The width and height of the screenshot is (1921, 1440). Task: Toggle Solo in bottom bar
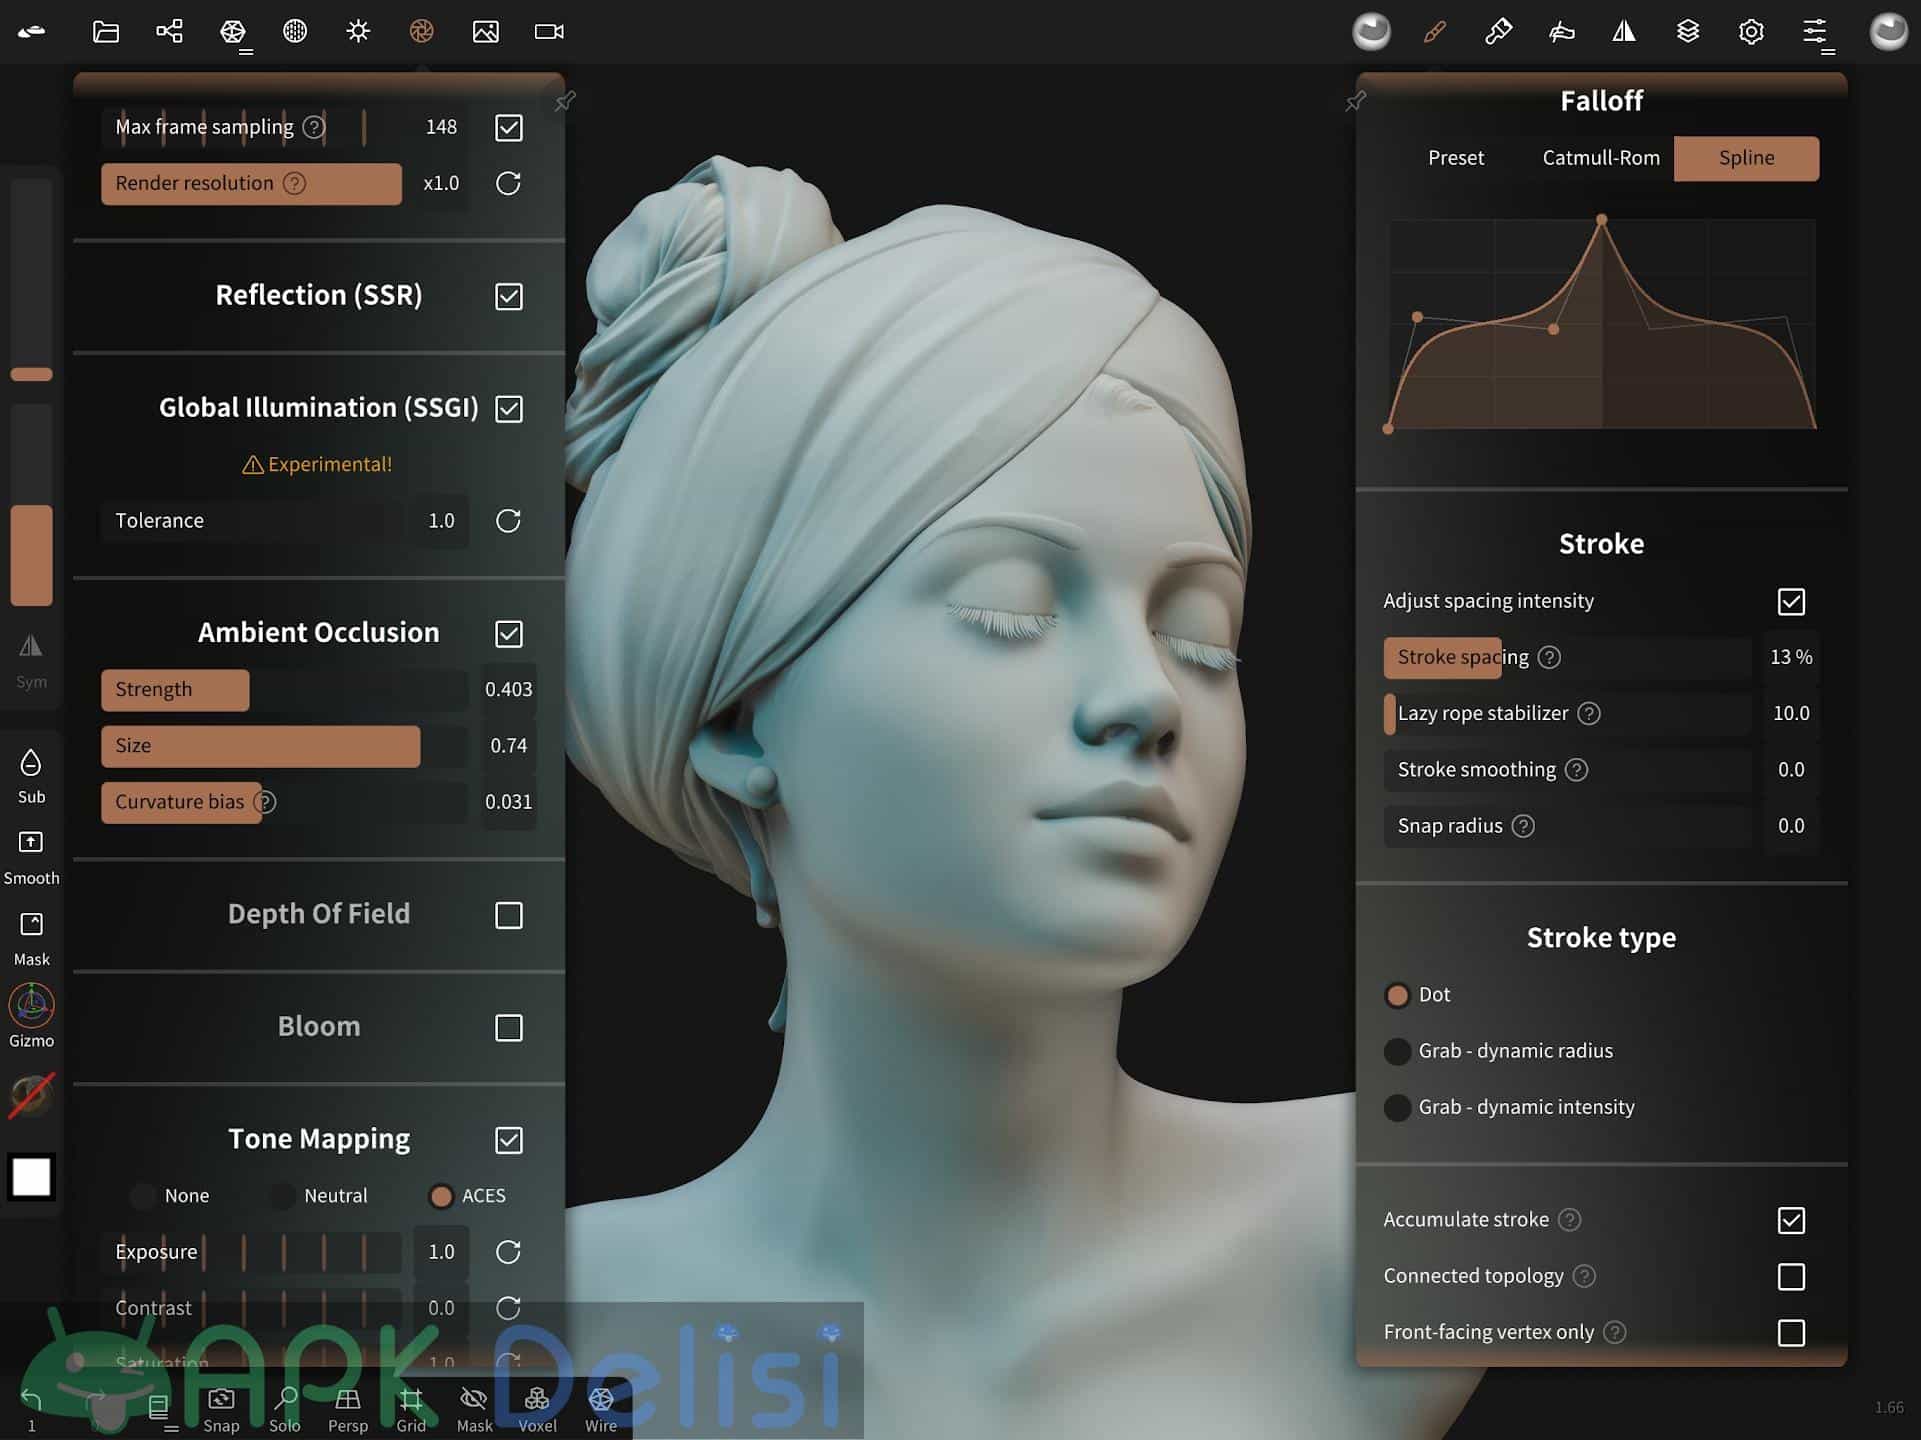pos(285,1409)
